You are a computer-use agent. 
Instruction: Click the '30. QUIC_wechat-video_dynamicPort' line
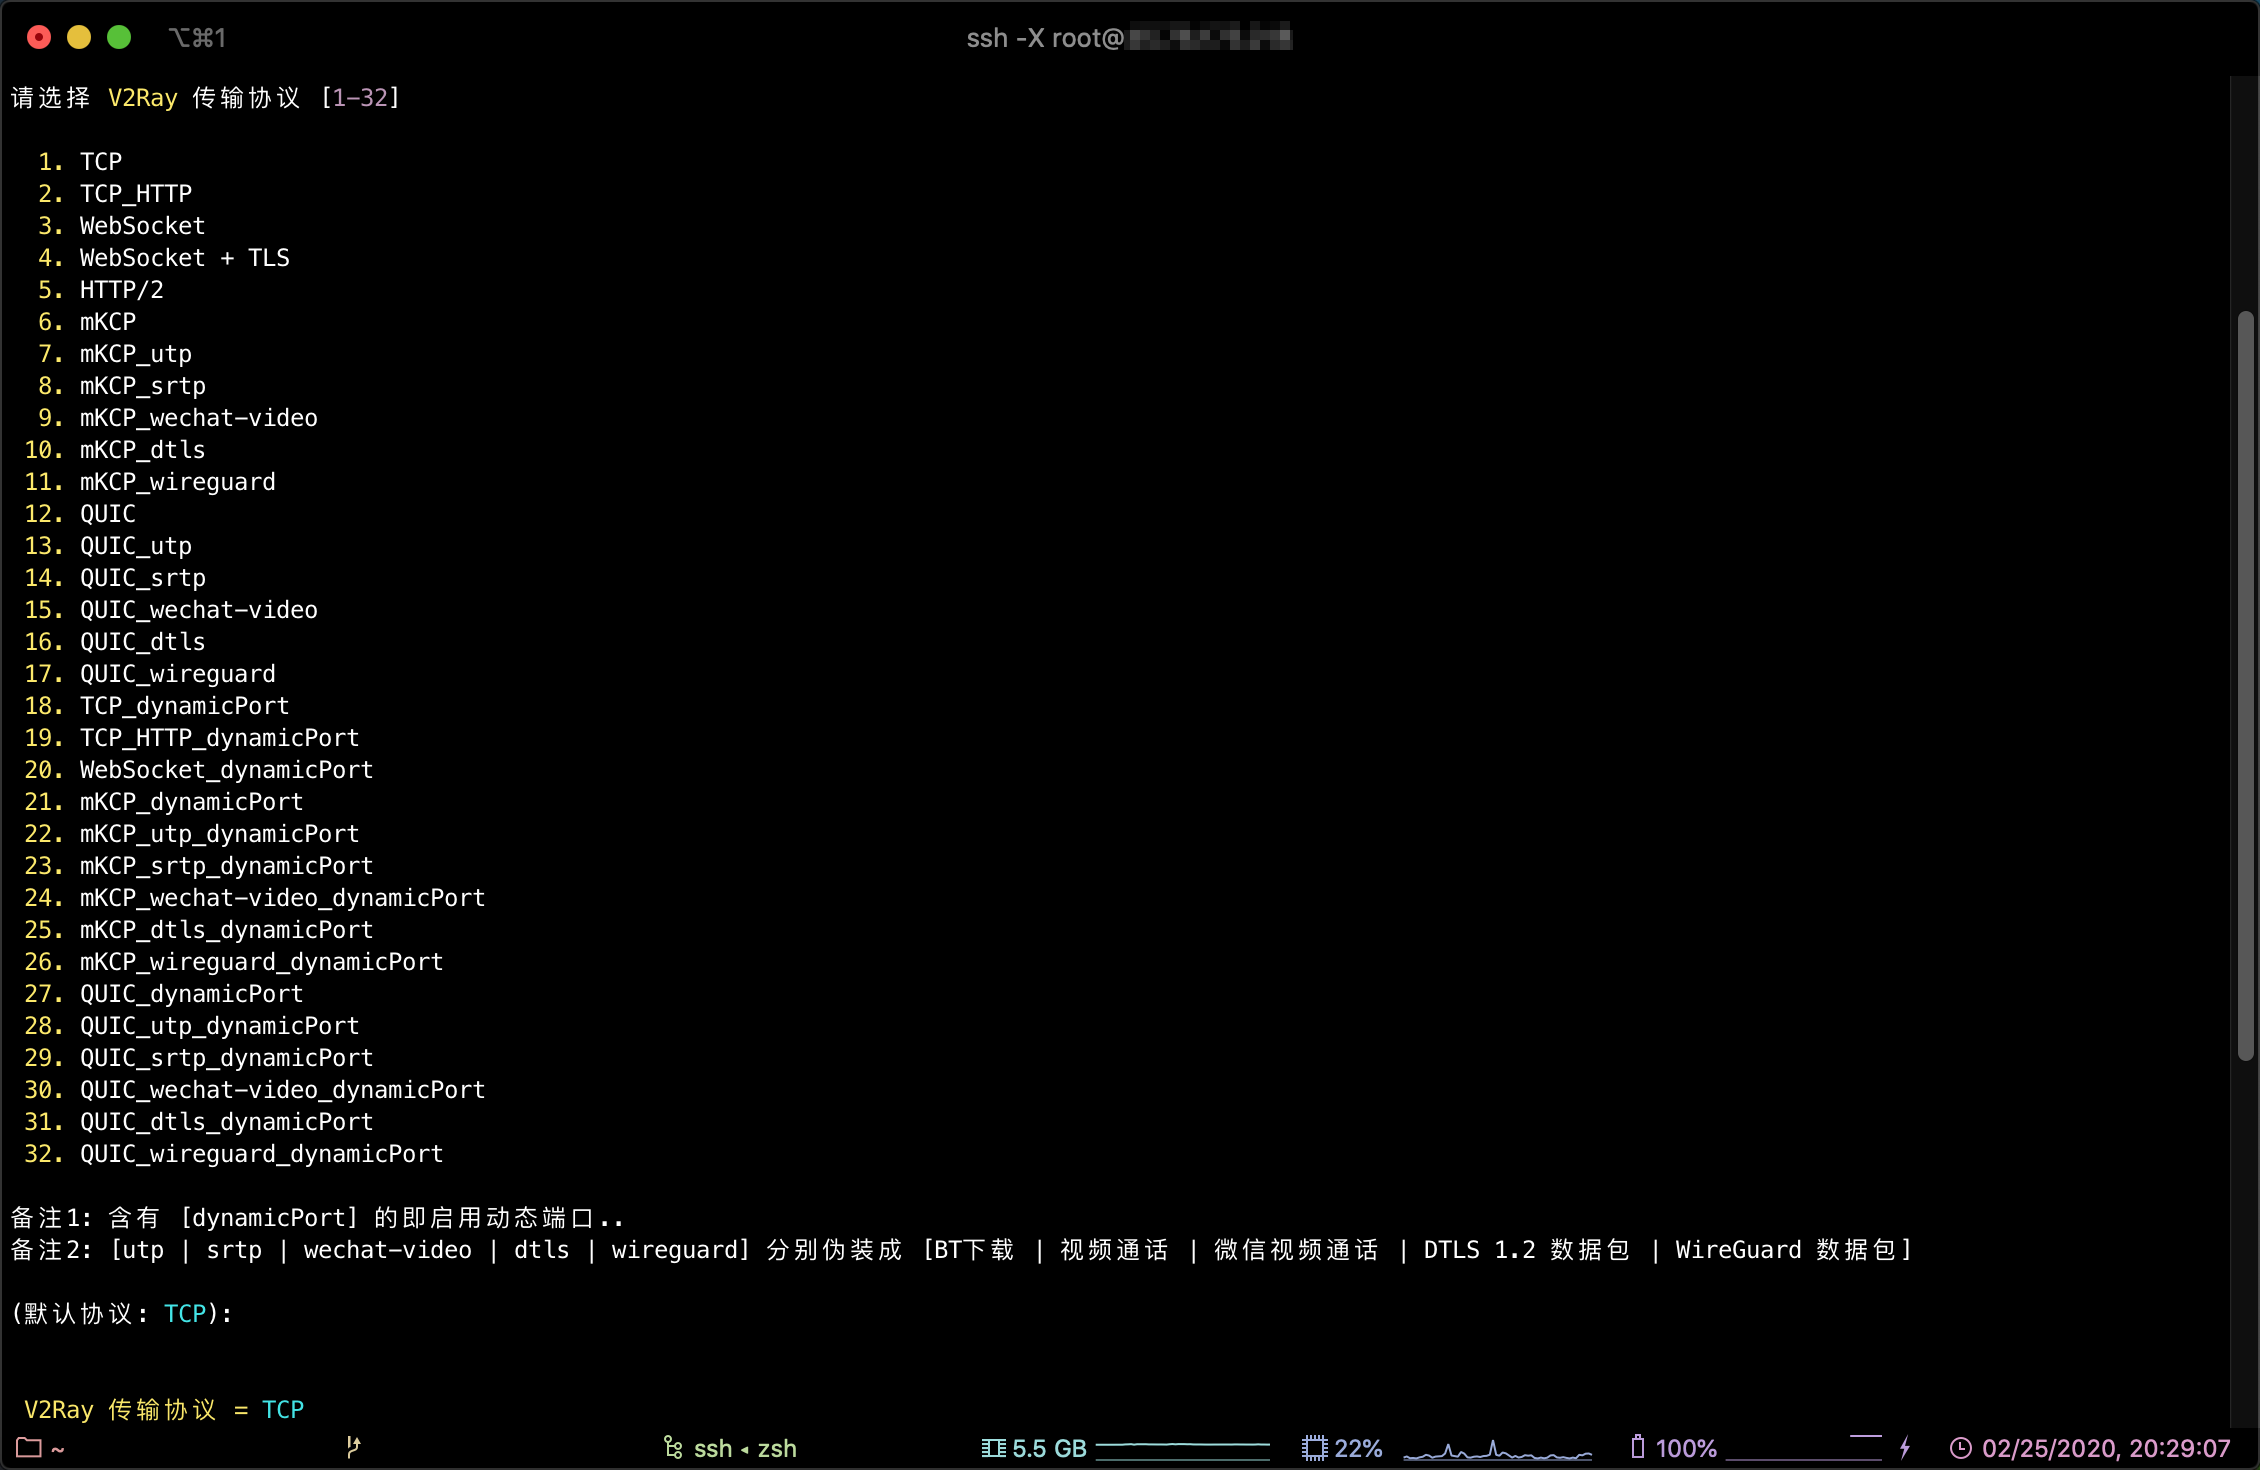tap(255, 1090)
